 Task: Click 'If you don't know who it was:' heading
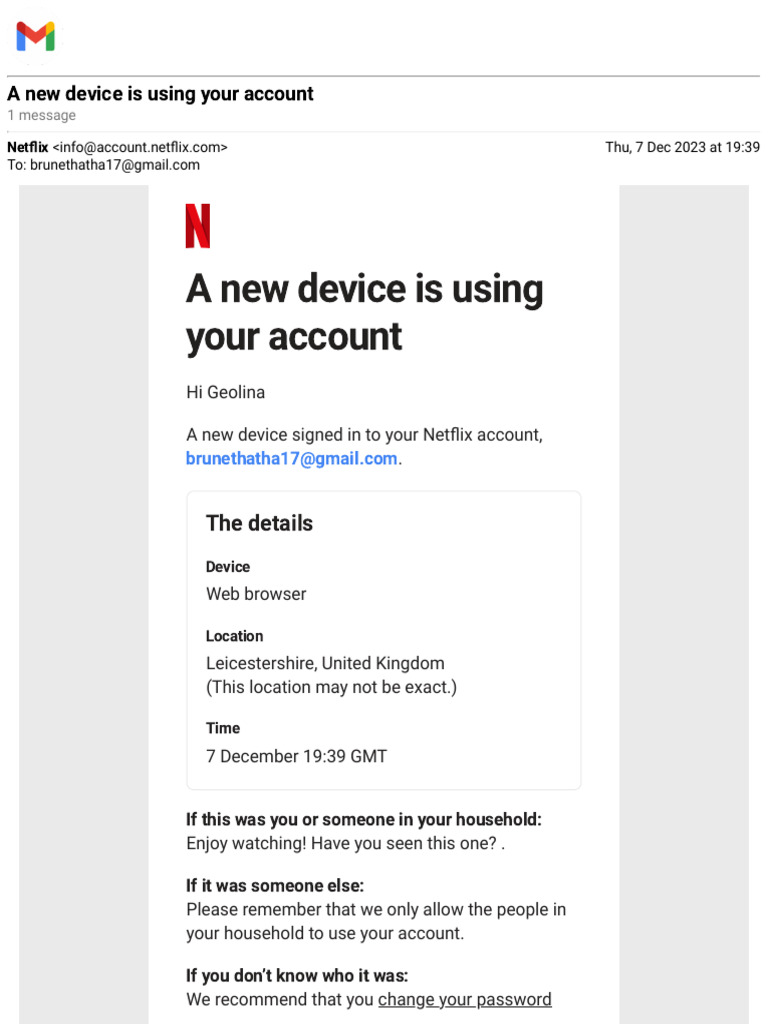297,976
